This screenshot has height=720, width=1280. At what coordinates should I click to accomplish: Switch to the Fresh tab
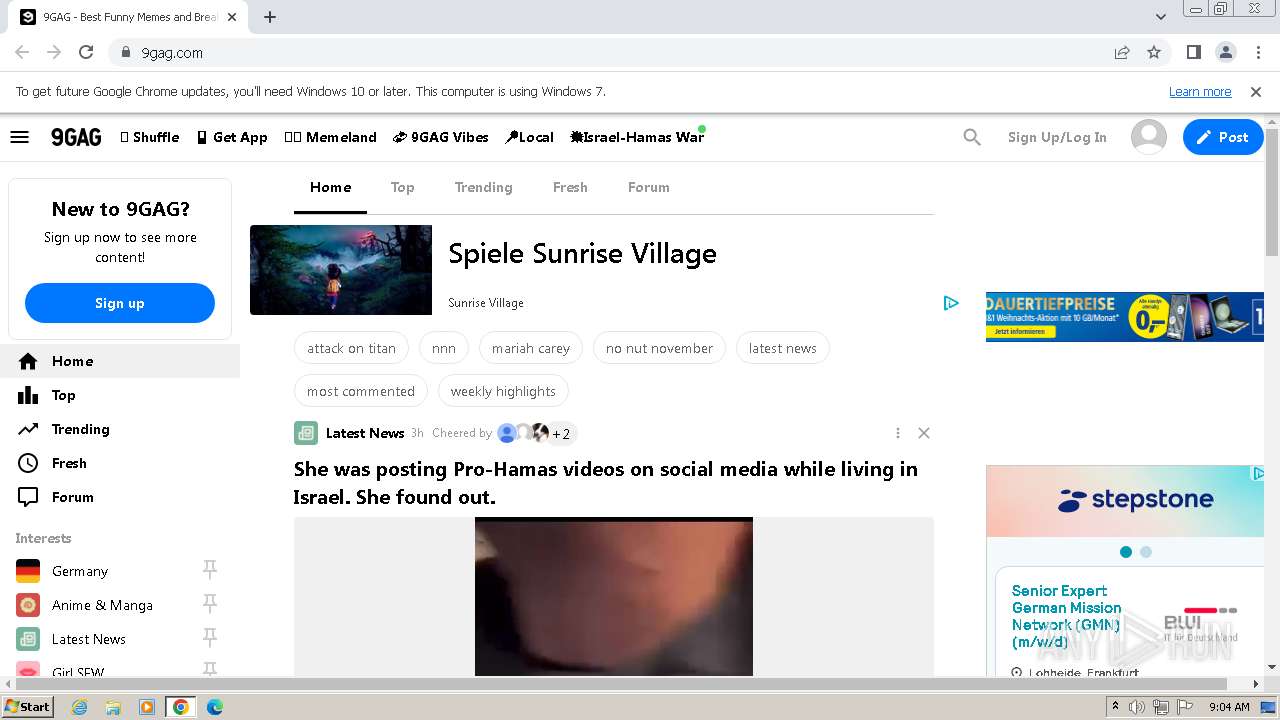570,187
